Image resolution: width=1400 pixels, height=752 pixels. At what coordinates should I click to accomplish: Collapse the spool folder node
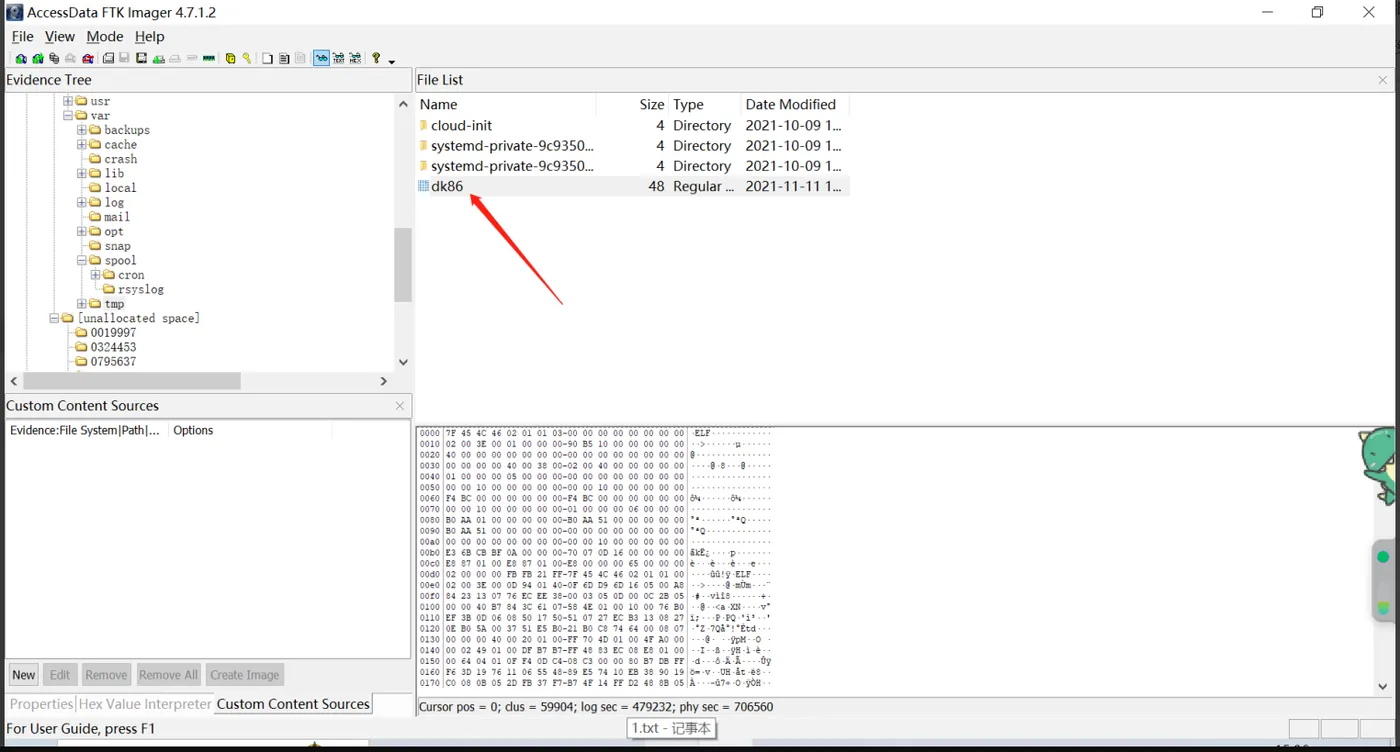82,260
